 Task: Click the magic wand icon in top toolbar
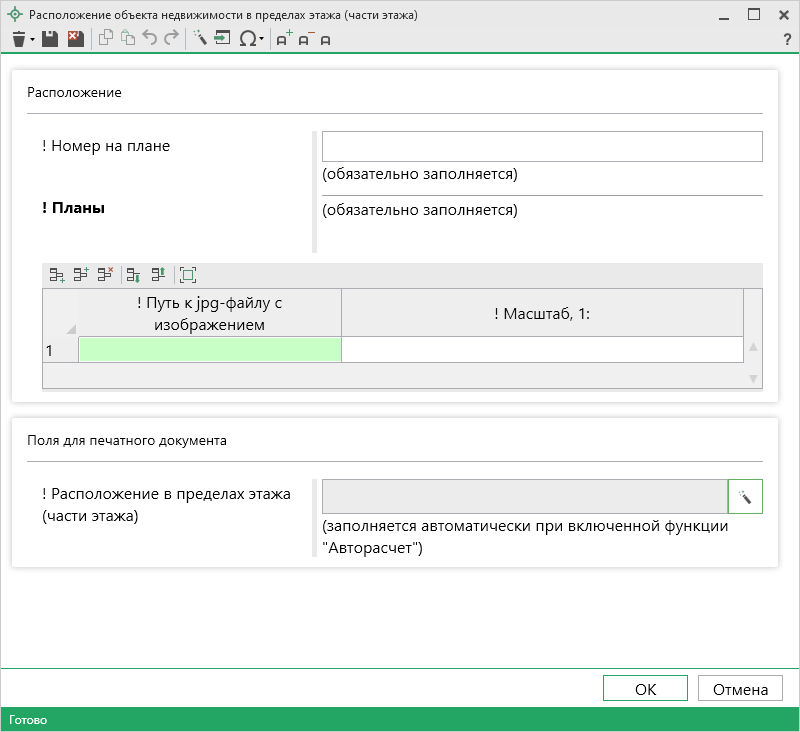coord(199,39)
